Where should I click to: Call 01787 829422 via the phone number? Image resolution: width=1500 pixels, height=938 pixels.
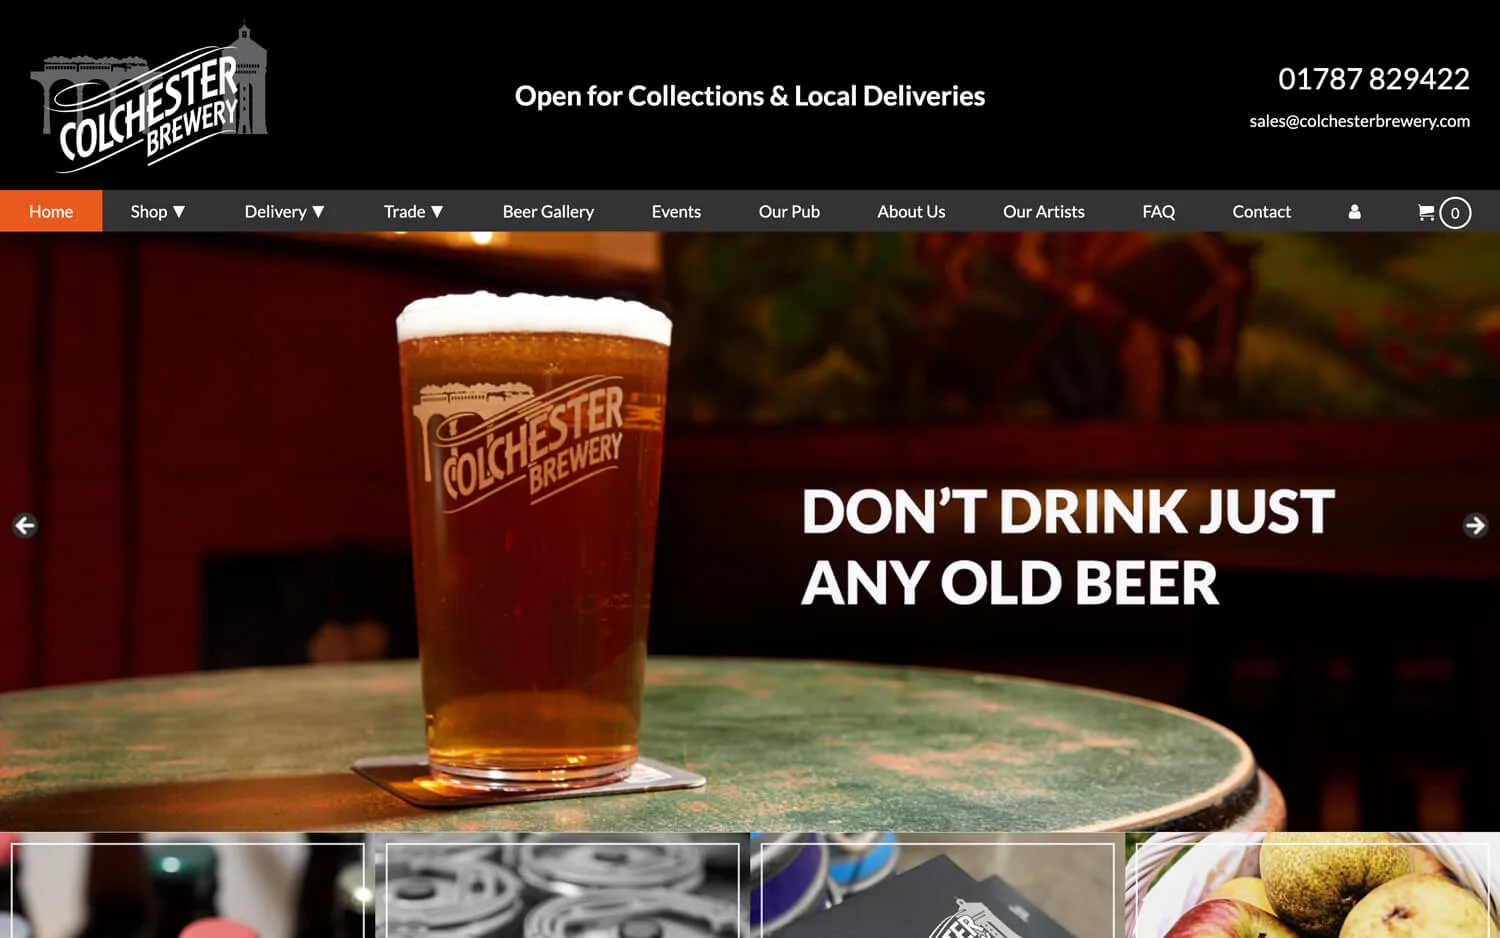pos(1372,79)
